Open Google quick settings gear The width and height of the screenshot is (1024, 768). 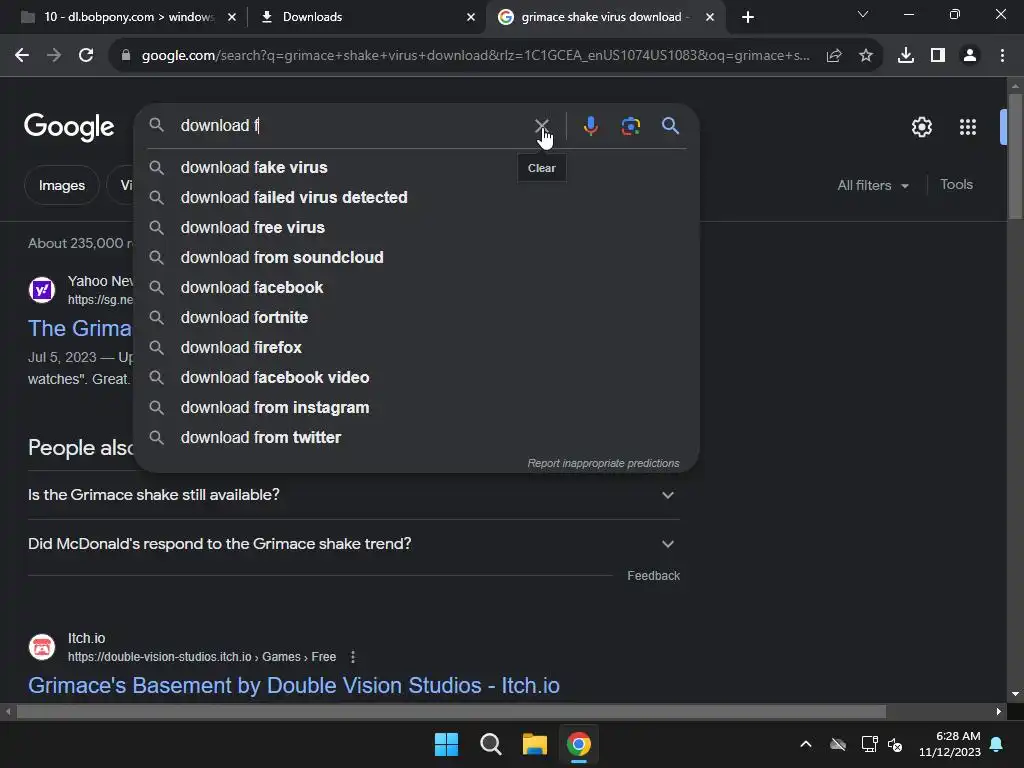click(x=921, y=127)
